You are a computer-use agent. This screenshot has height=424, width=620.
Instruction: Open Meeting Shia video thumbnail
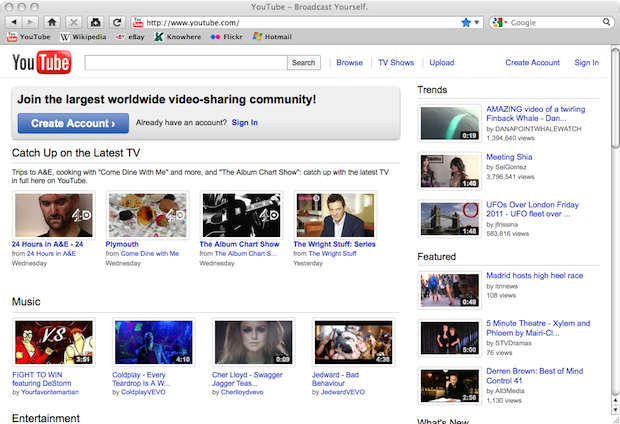coord(450,171)
